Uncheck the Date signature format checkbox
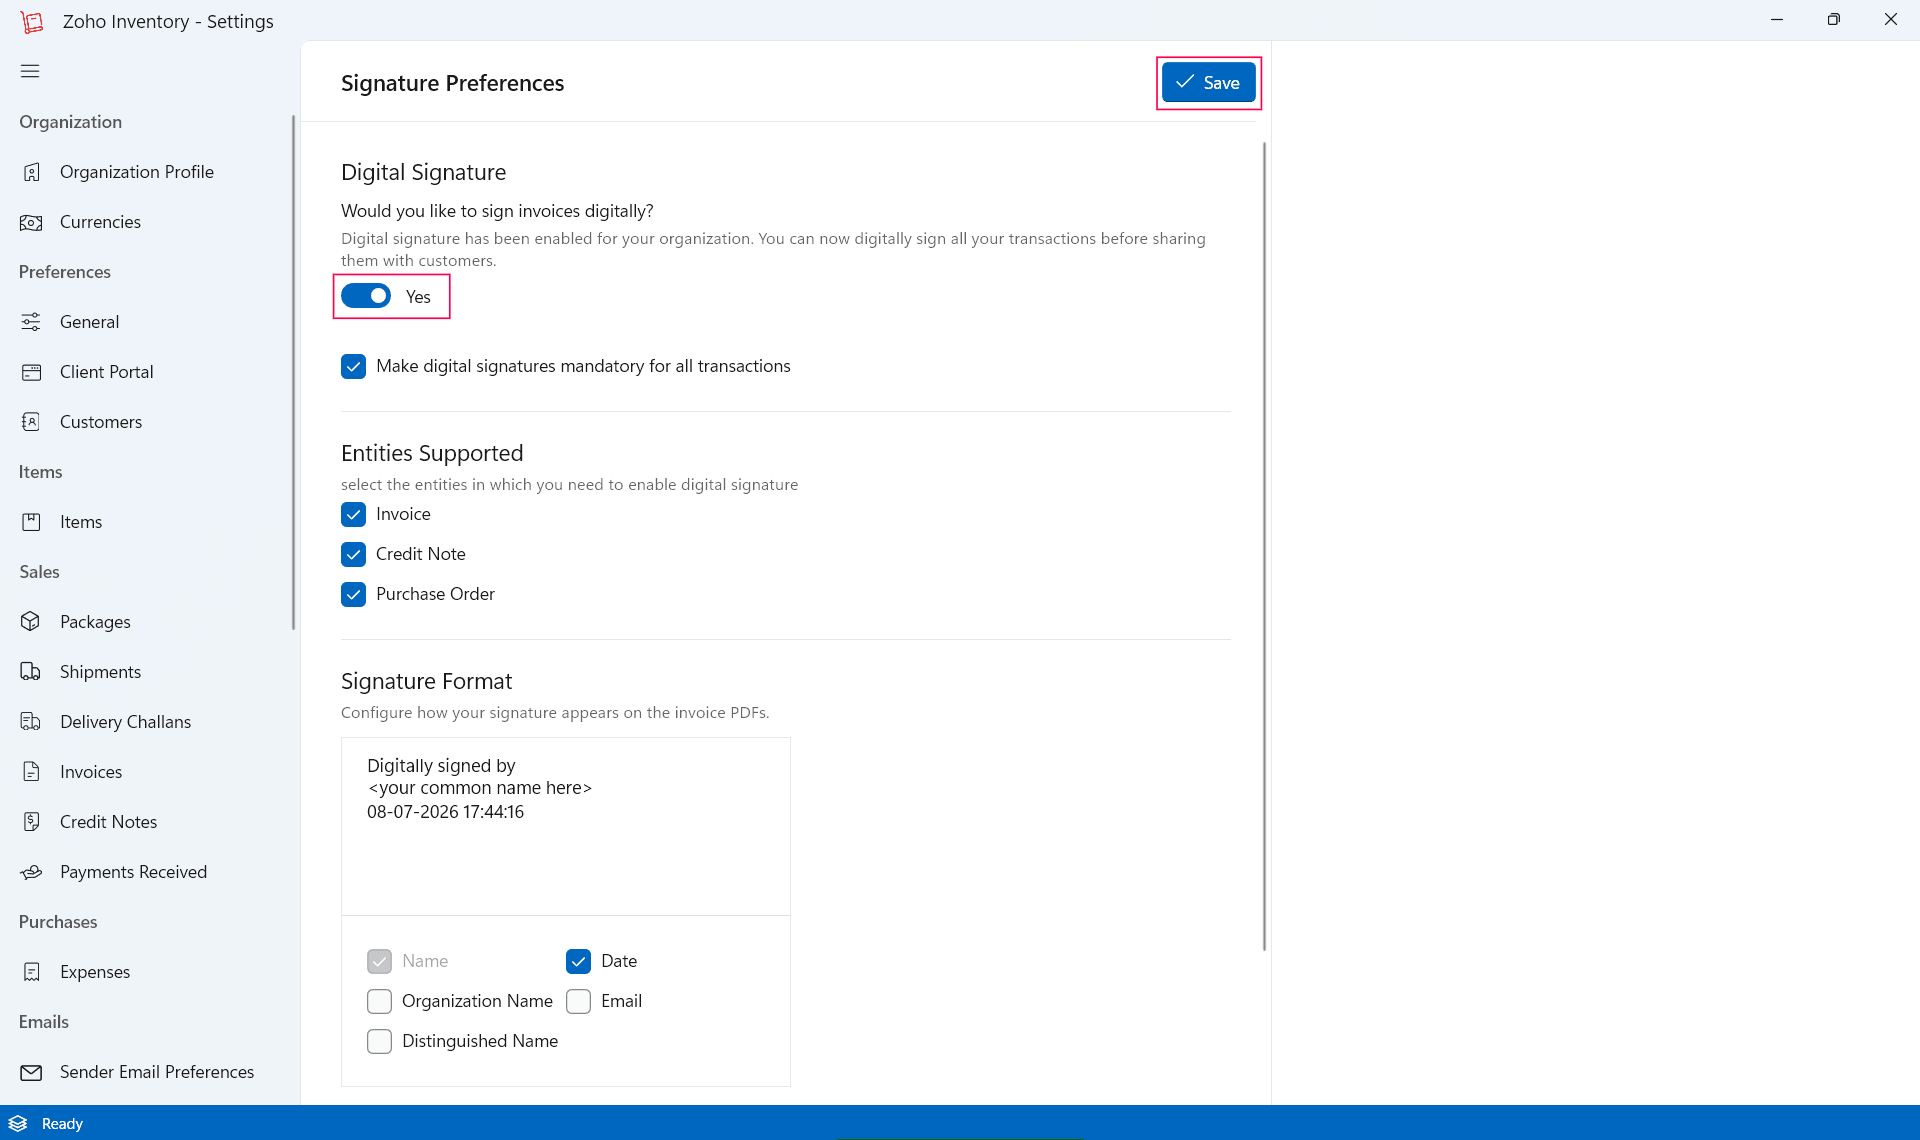1920x1140 pixels. tap(578, 961)
